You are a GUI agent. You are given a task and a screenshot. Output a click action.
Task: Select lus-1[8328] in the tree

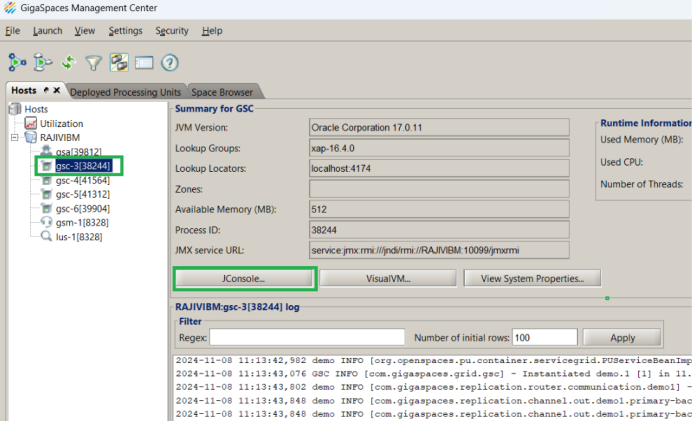(79, 237)
